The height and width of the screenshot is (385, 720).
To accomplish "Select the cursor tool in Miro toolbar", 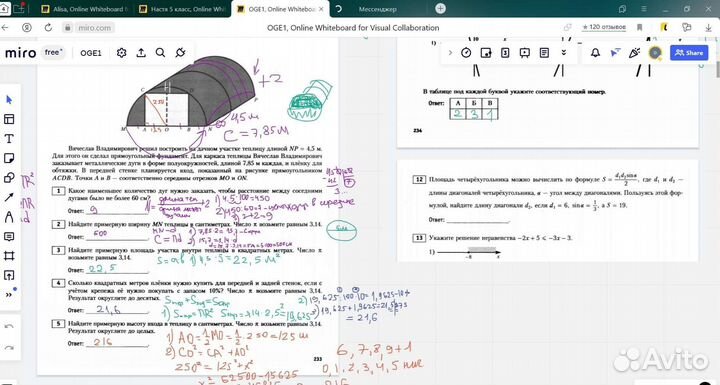I will pos(9,100).
